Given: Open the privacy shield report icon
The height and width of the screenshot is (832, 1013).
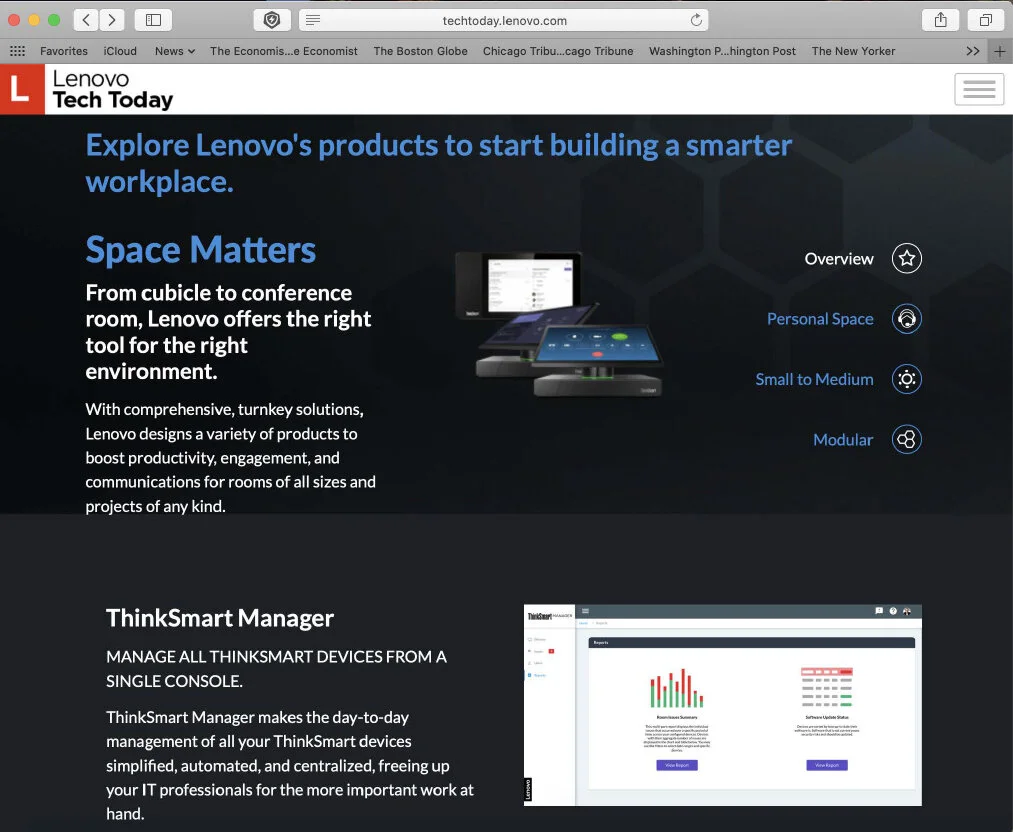Looking at the screenshot, I should point(272,20).
